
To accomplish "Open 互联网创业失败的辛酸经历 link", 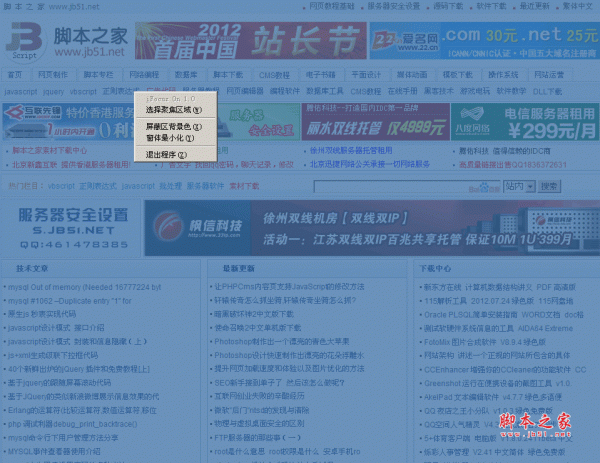I will tap(259, 396).
